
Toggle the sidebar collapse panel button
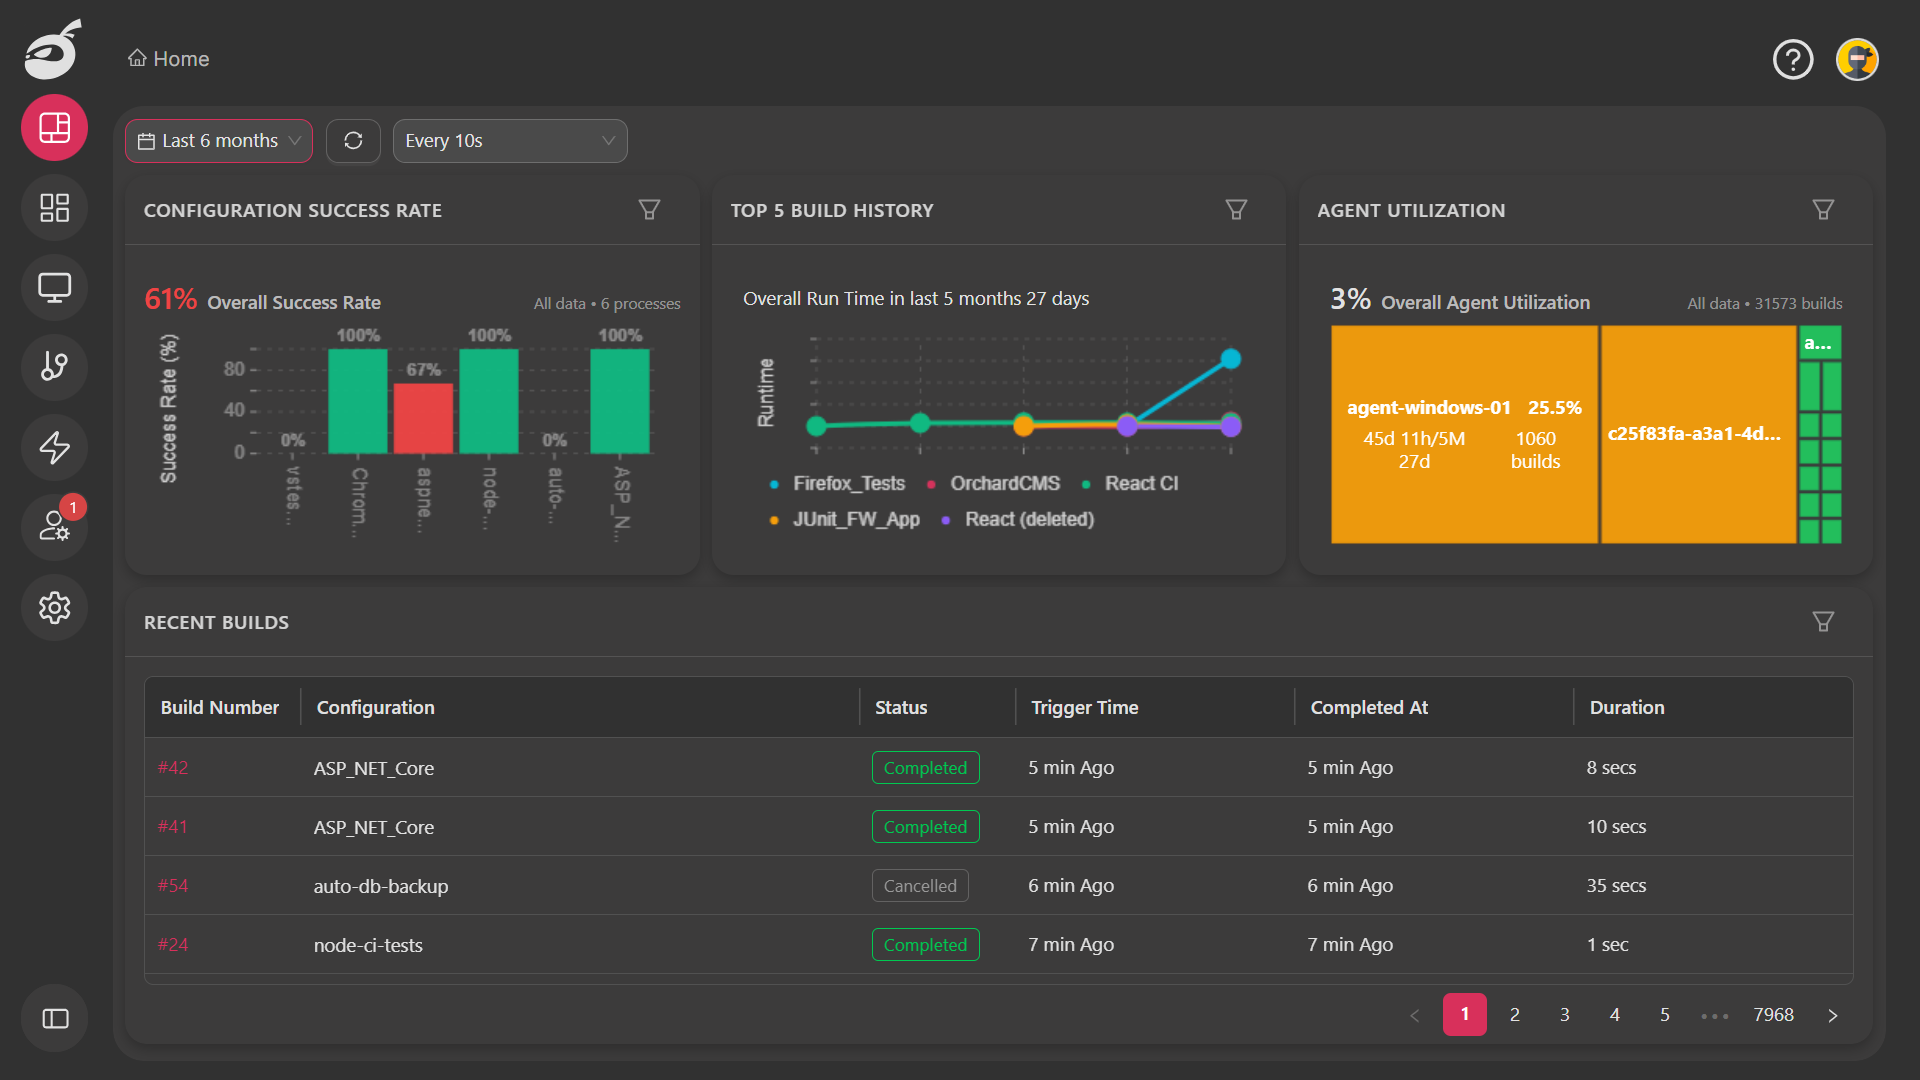tap(54, 1018)
